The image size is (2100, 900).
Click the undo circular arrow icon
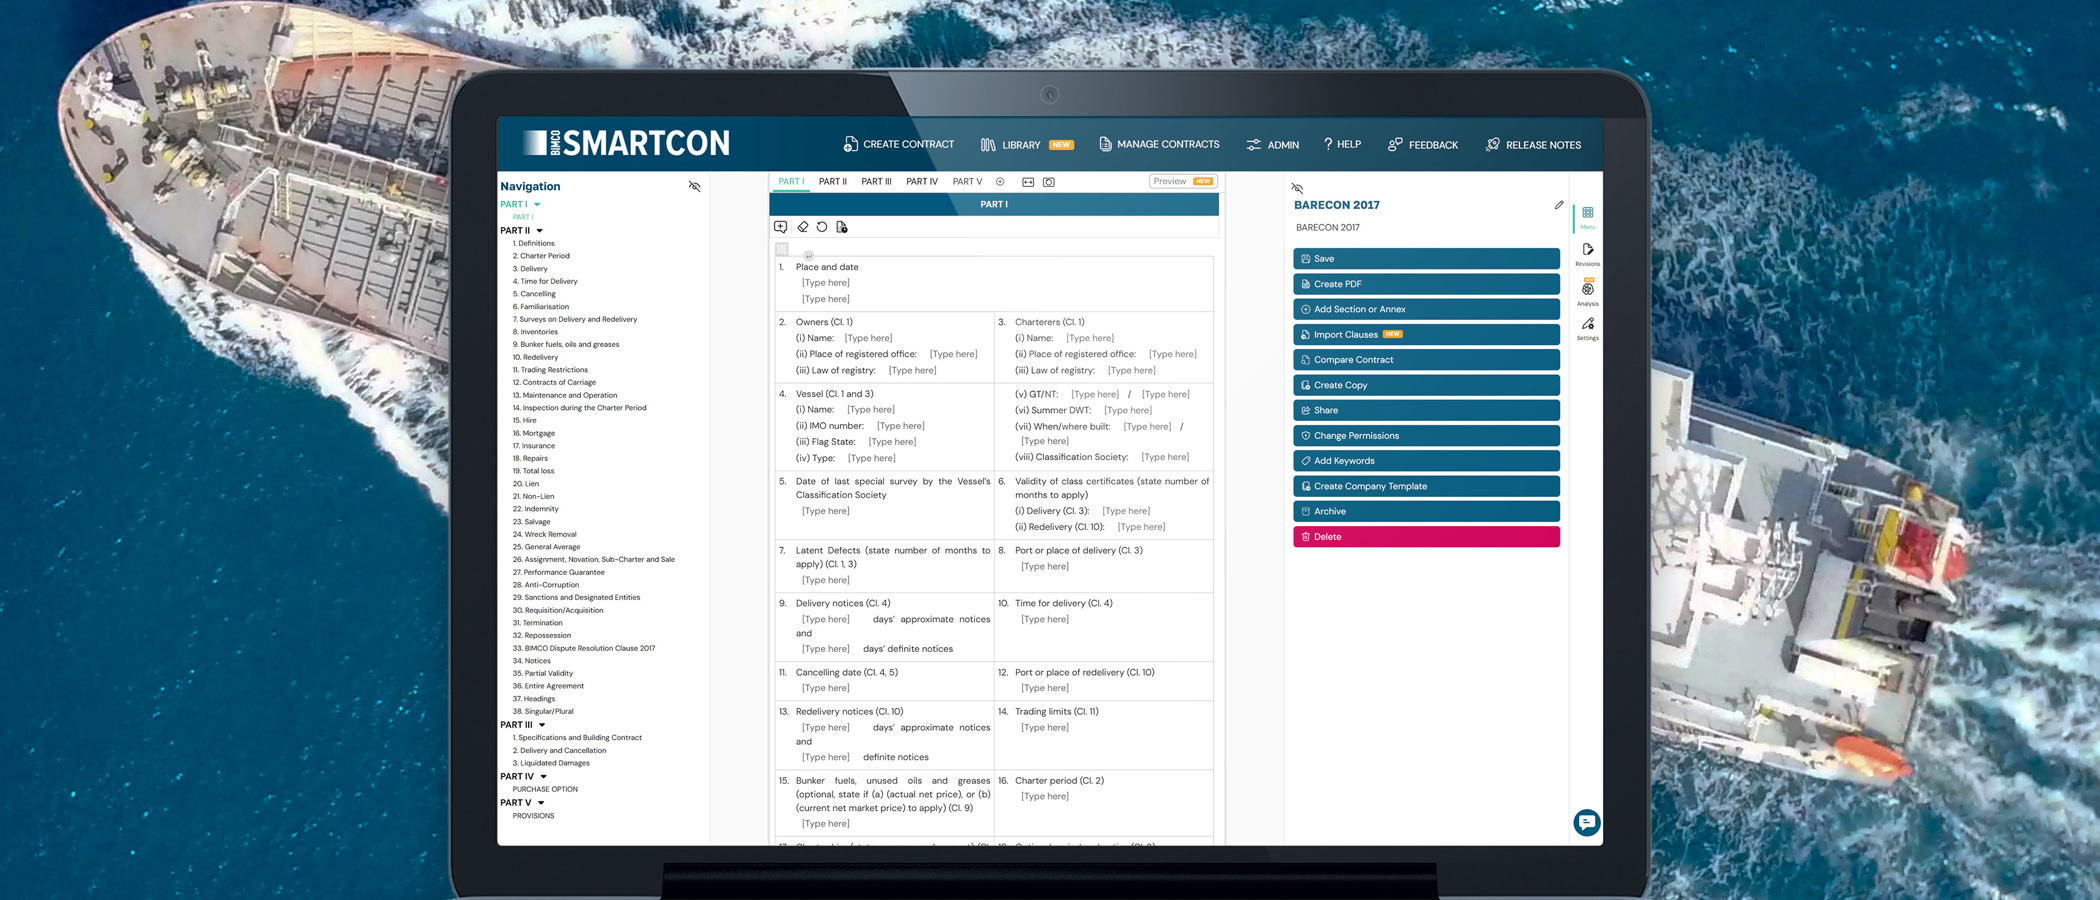pos(822,227)
